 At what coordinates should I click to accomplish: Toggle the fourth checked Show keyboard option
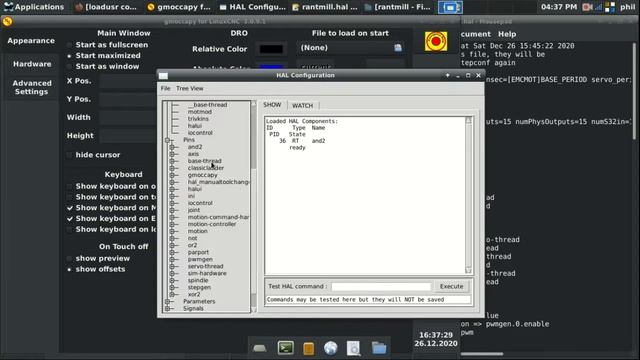pos(69,218)
